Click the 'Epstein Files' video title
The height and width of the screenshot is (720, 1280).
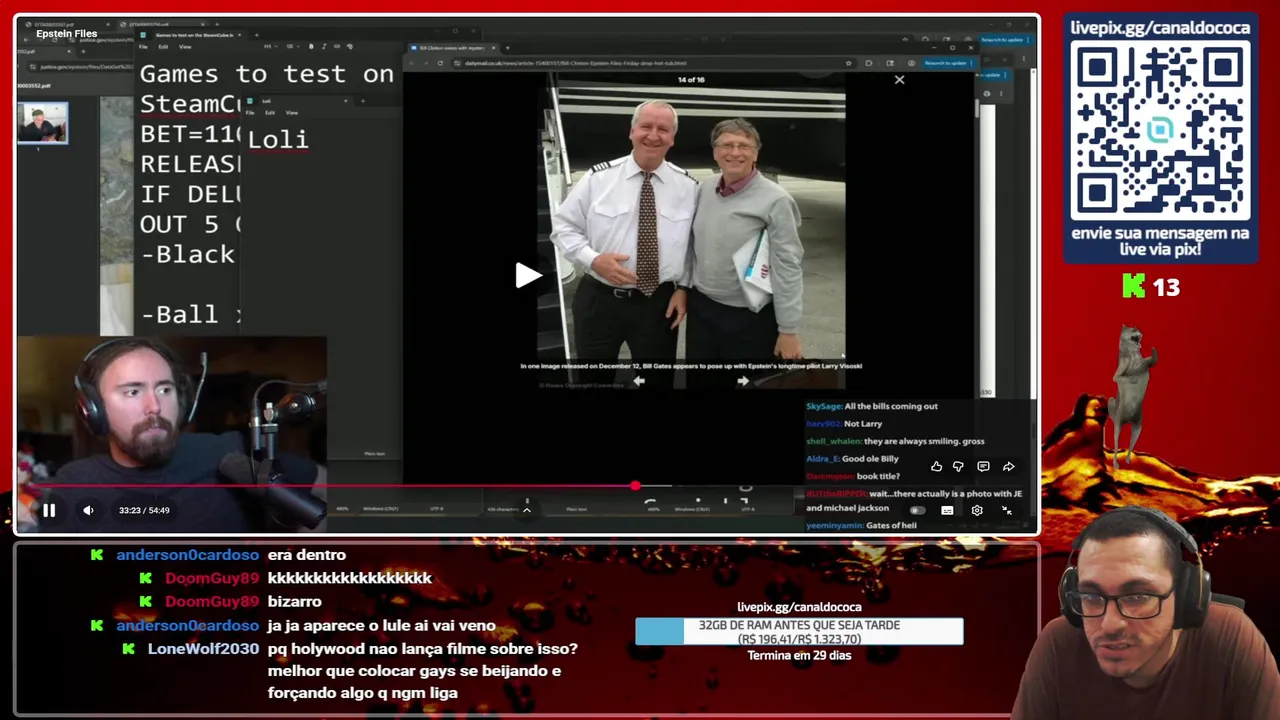click(x=67, y=34)
